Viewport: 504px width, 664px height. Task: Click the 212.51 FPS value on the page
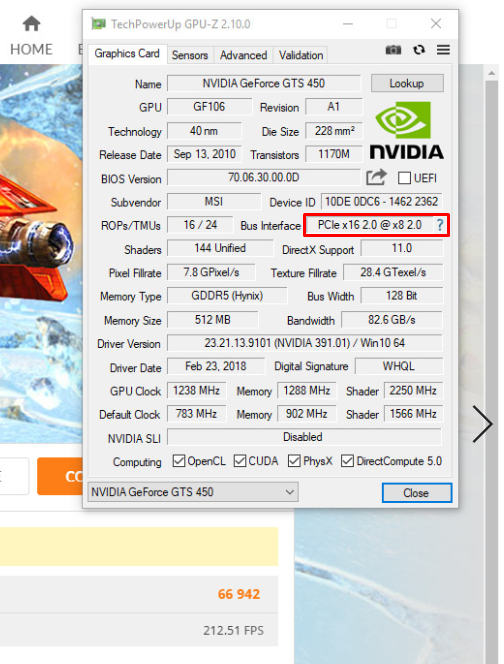click(233, 631)
